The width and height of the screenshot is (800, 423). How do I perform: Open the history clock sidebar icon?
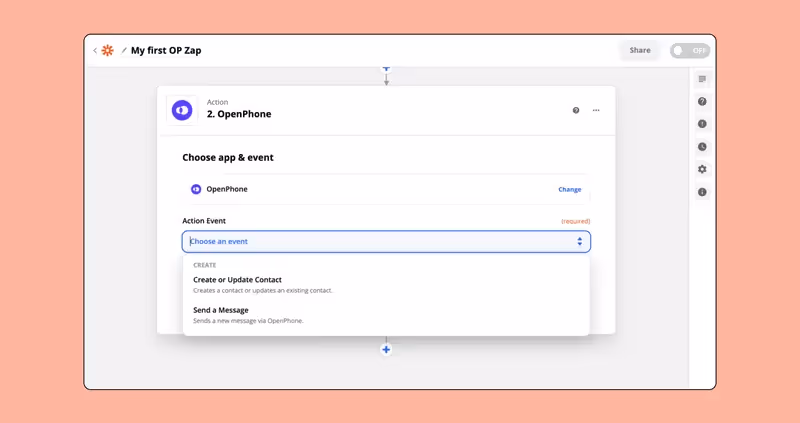click(703, 147)
